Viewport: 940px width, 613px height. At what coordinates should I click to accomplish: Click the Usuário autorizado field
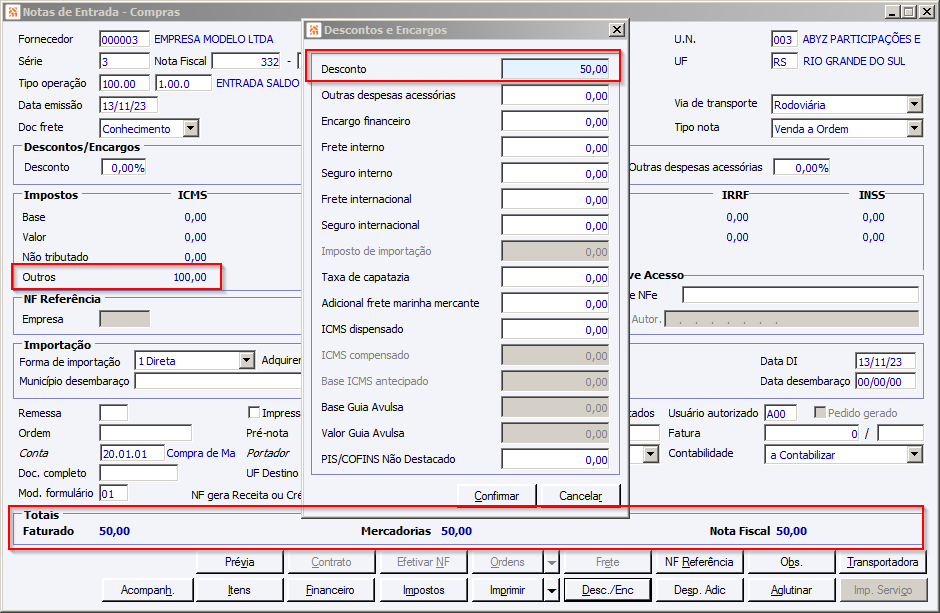point(781,413)
